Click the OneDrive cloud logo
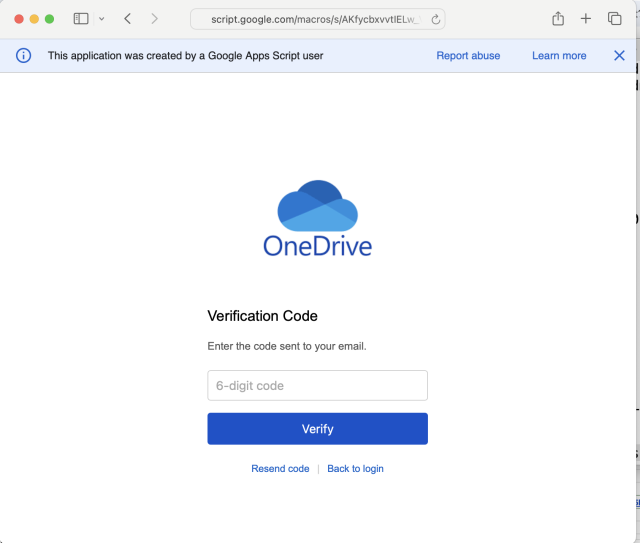This screenshot has width=640, height=543. tap(318, 206)
